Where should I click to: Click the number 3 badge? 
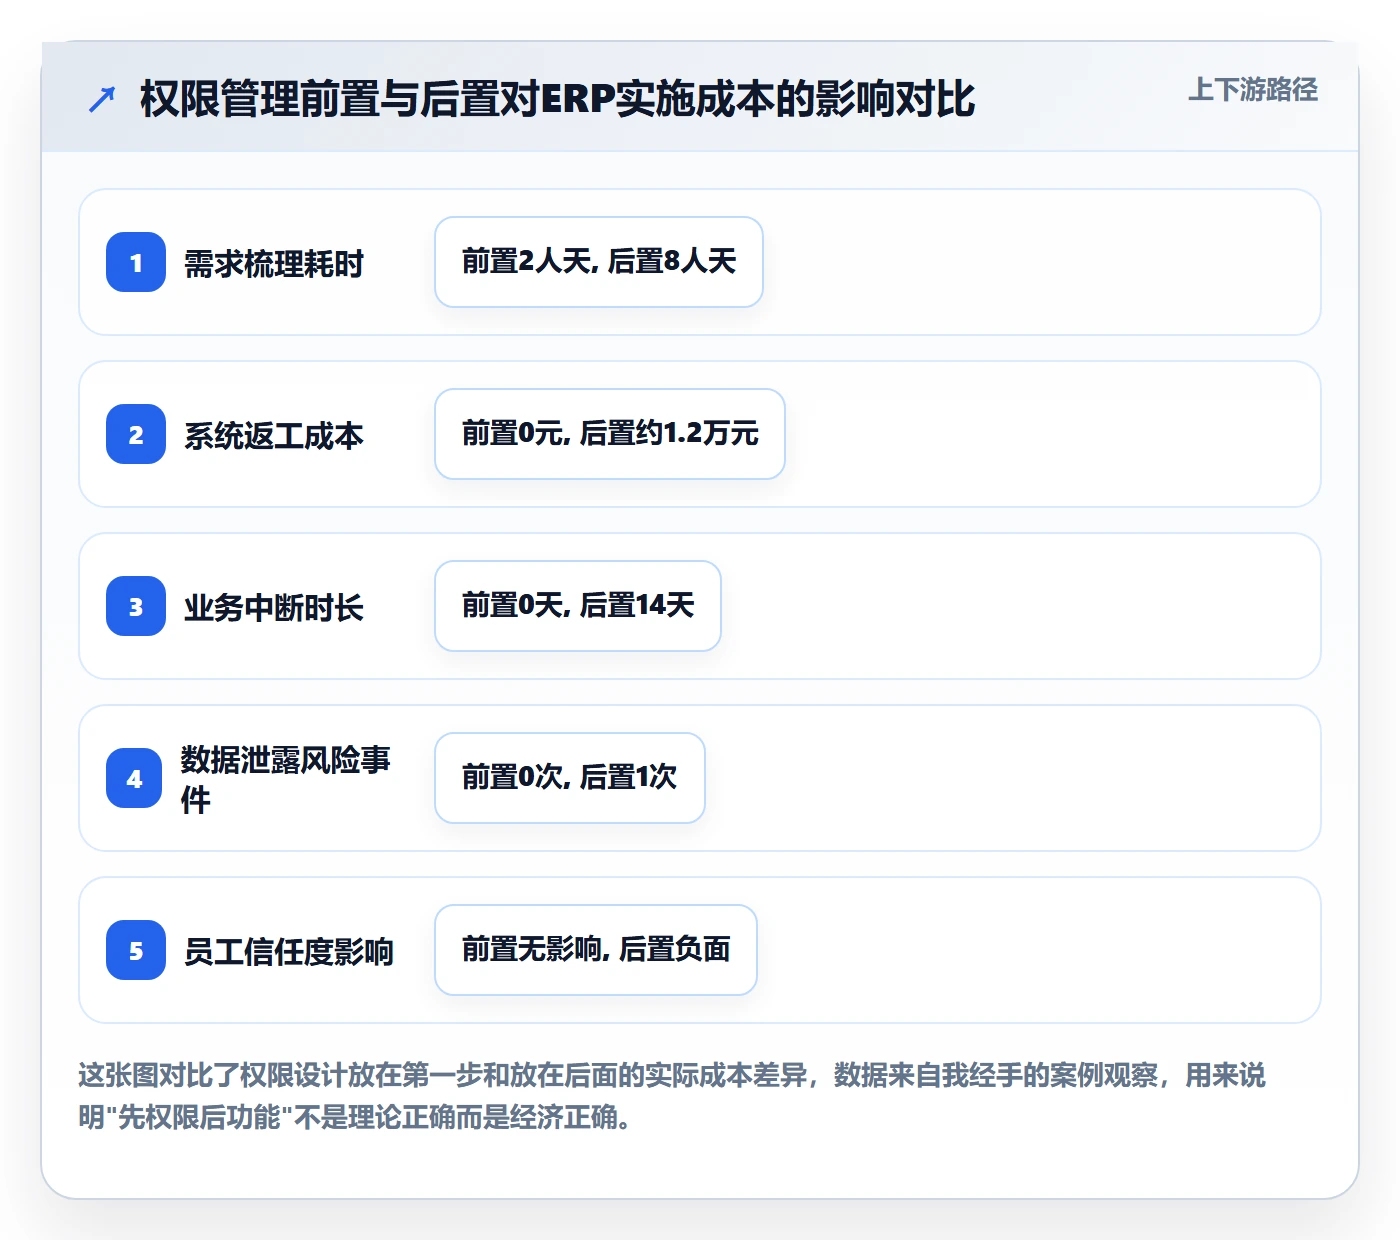coord(136,606)
